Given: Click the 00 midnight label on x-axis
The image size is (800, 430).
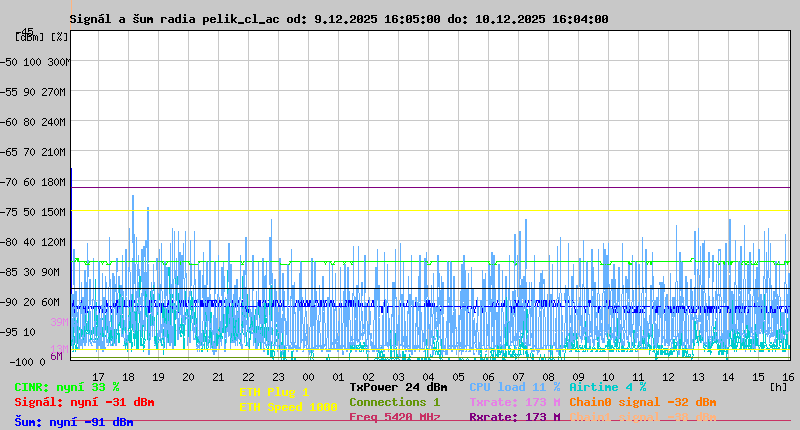Looking at the screenshot, I should point(308,377).
